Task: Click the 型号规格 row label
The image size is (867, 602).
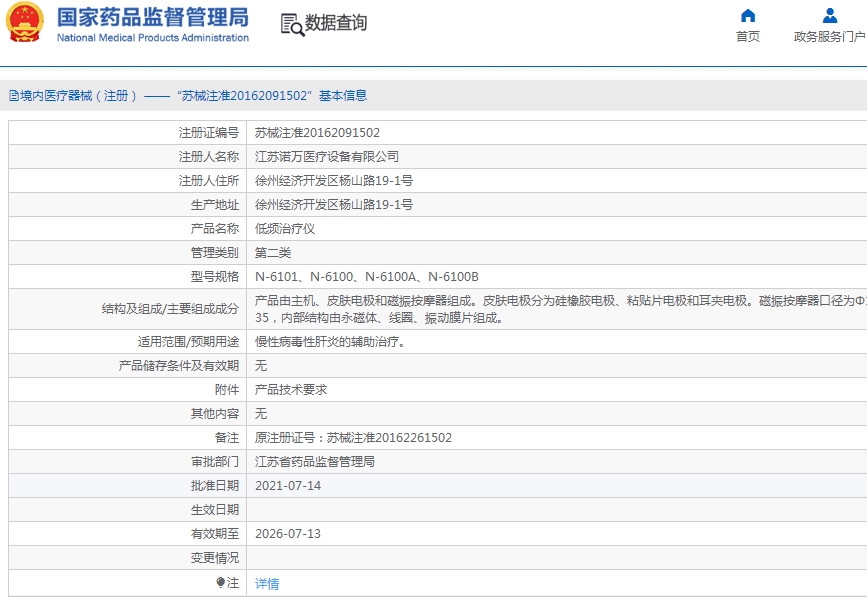Action: click(x=215, y=276)
